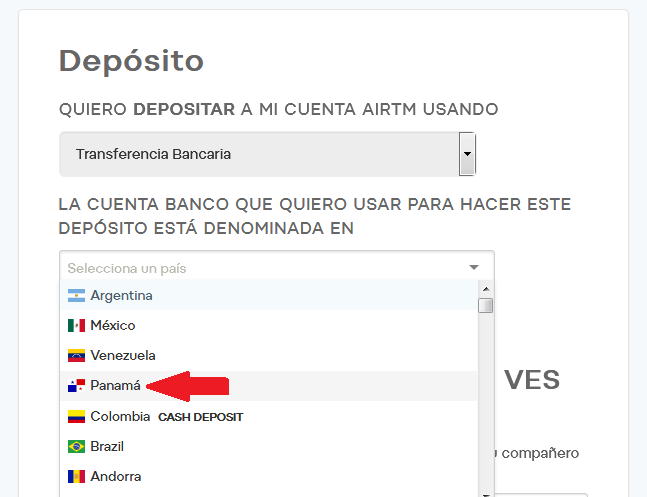Screen dimensions: 647x497
Task: Click the VES currency label
Action: 532,379
